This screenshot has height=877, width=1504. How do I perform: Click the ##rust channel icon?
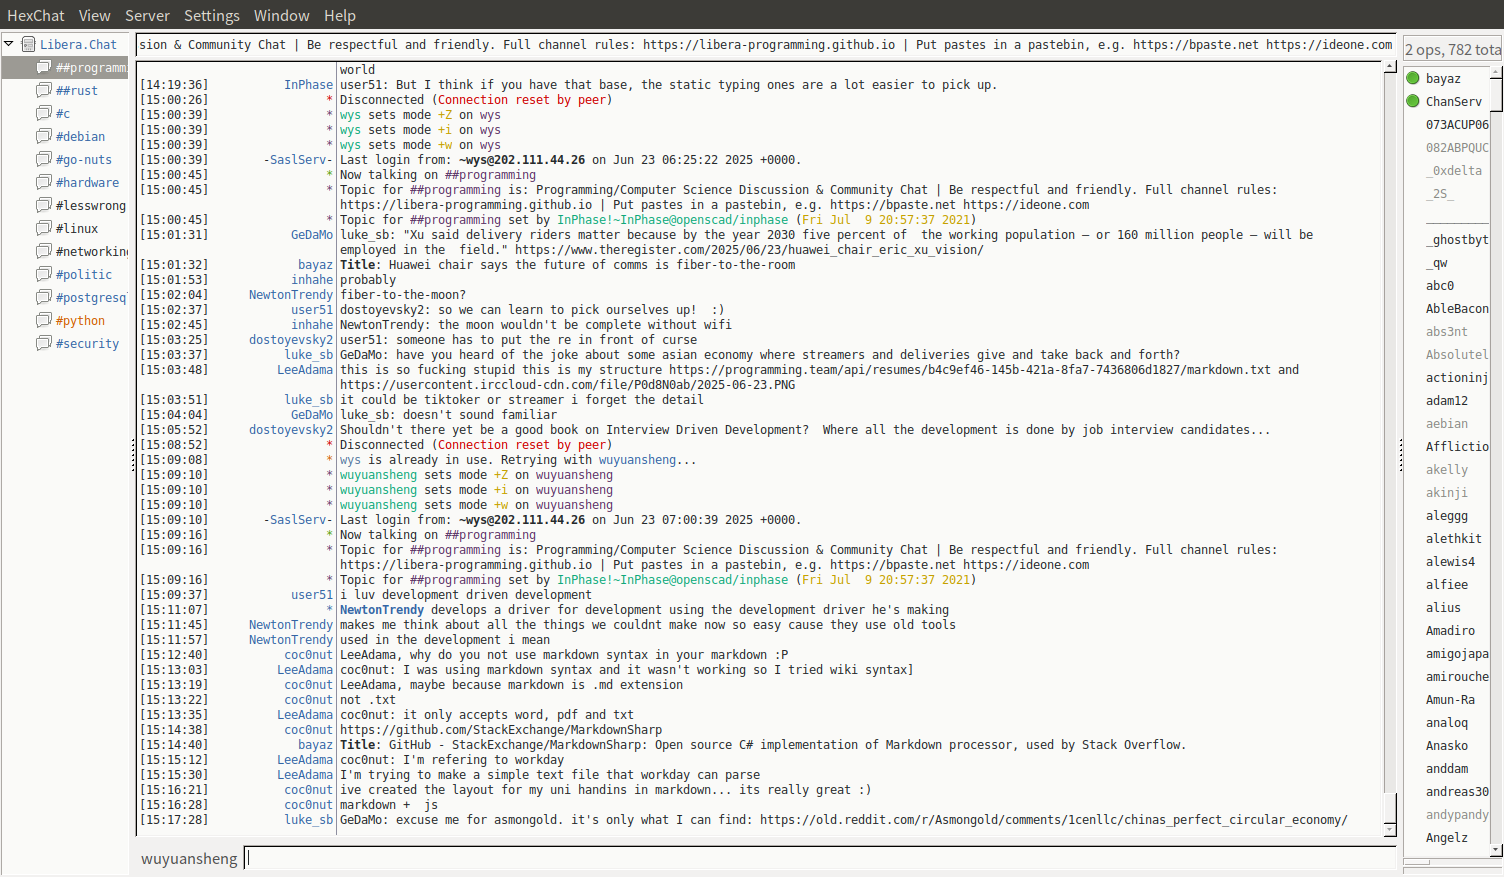pyautogui.click(x=43, y=90)
